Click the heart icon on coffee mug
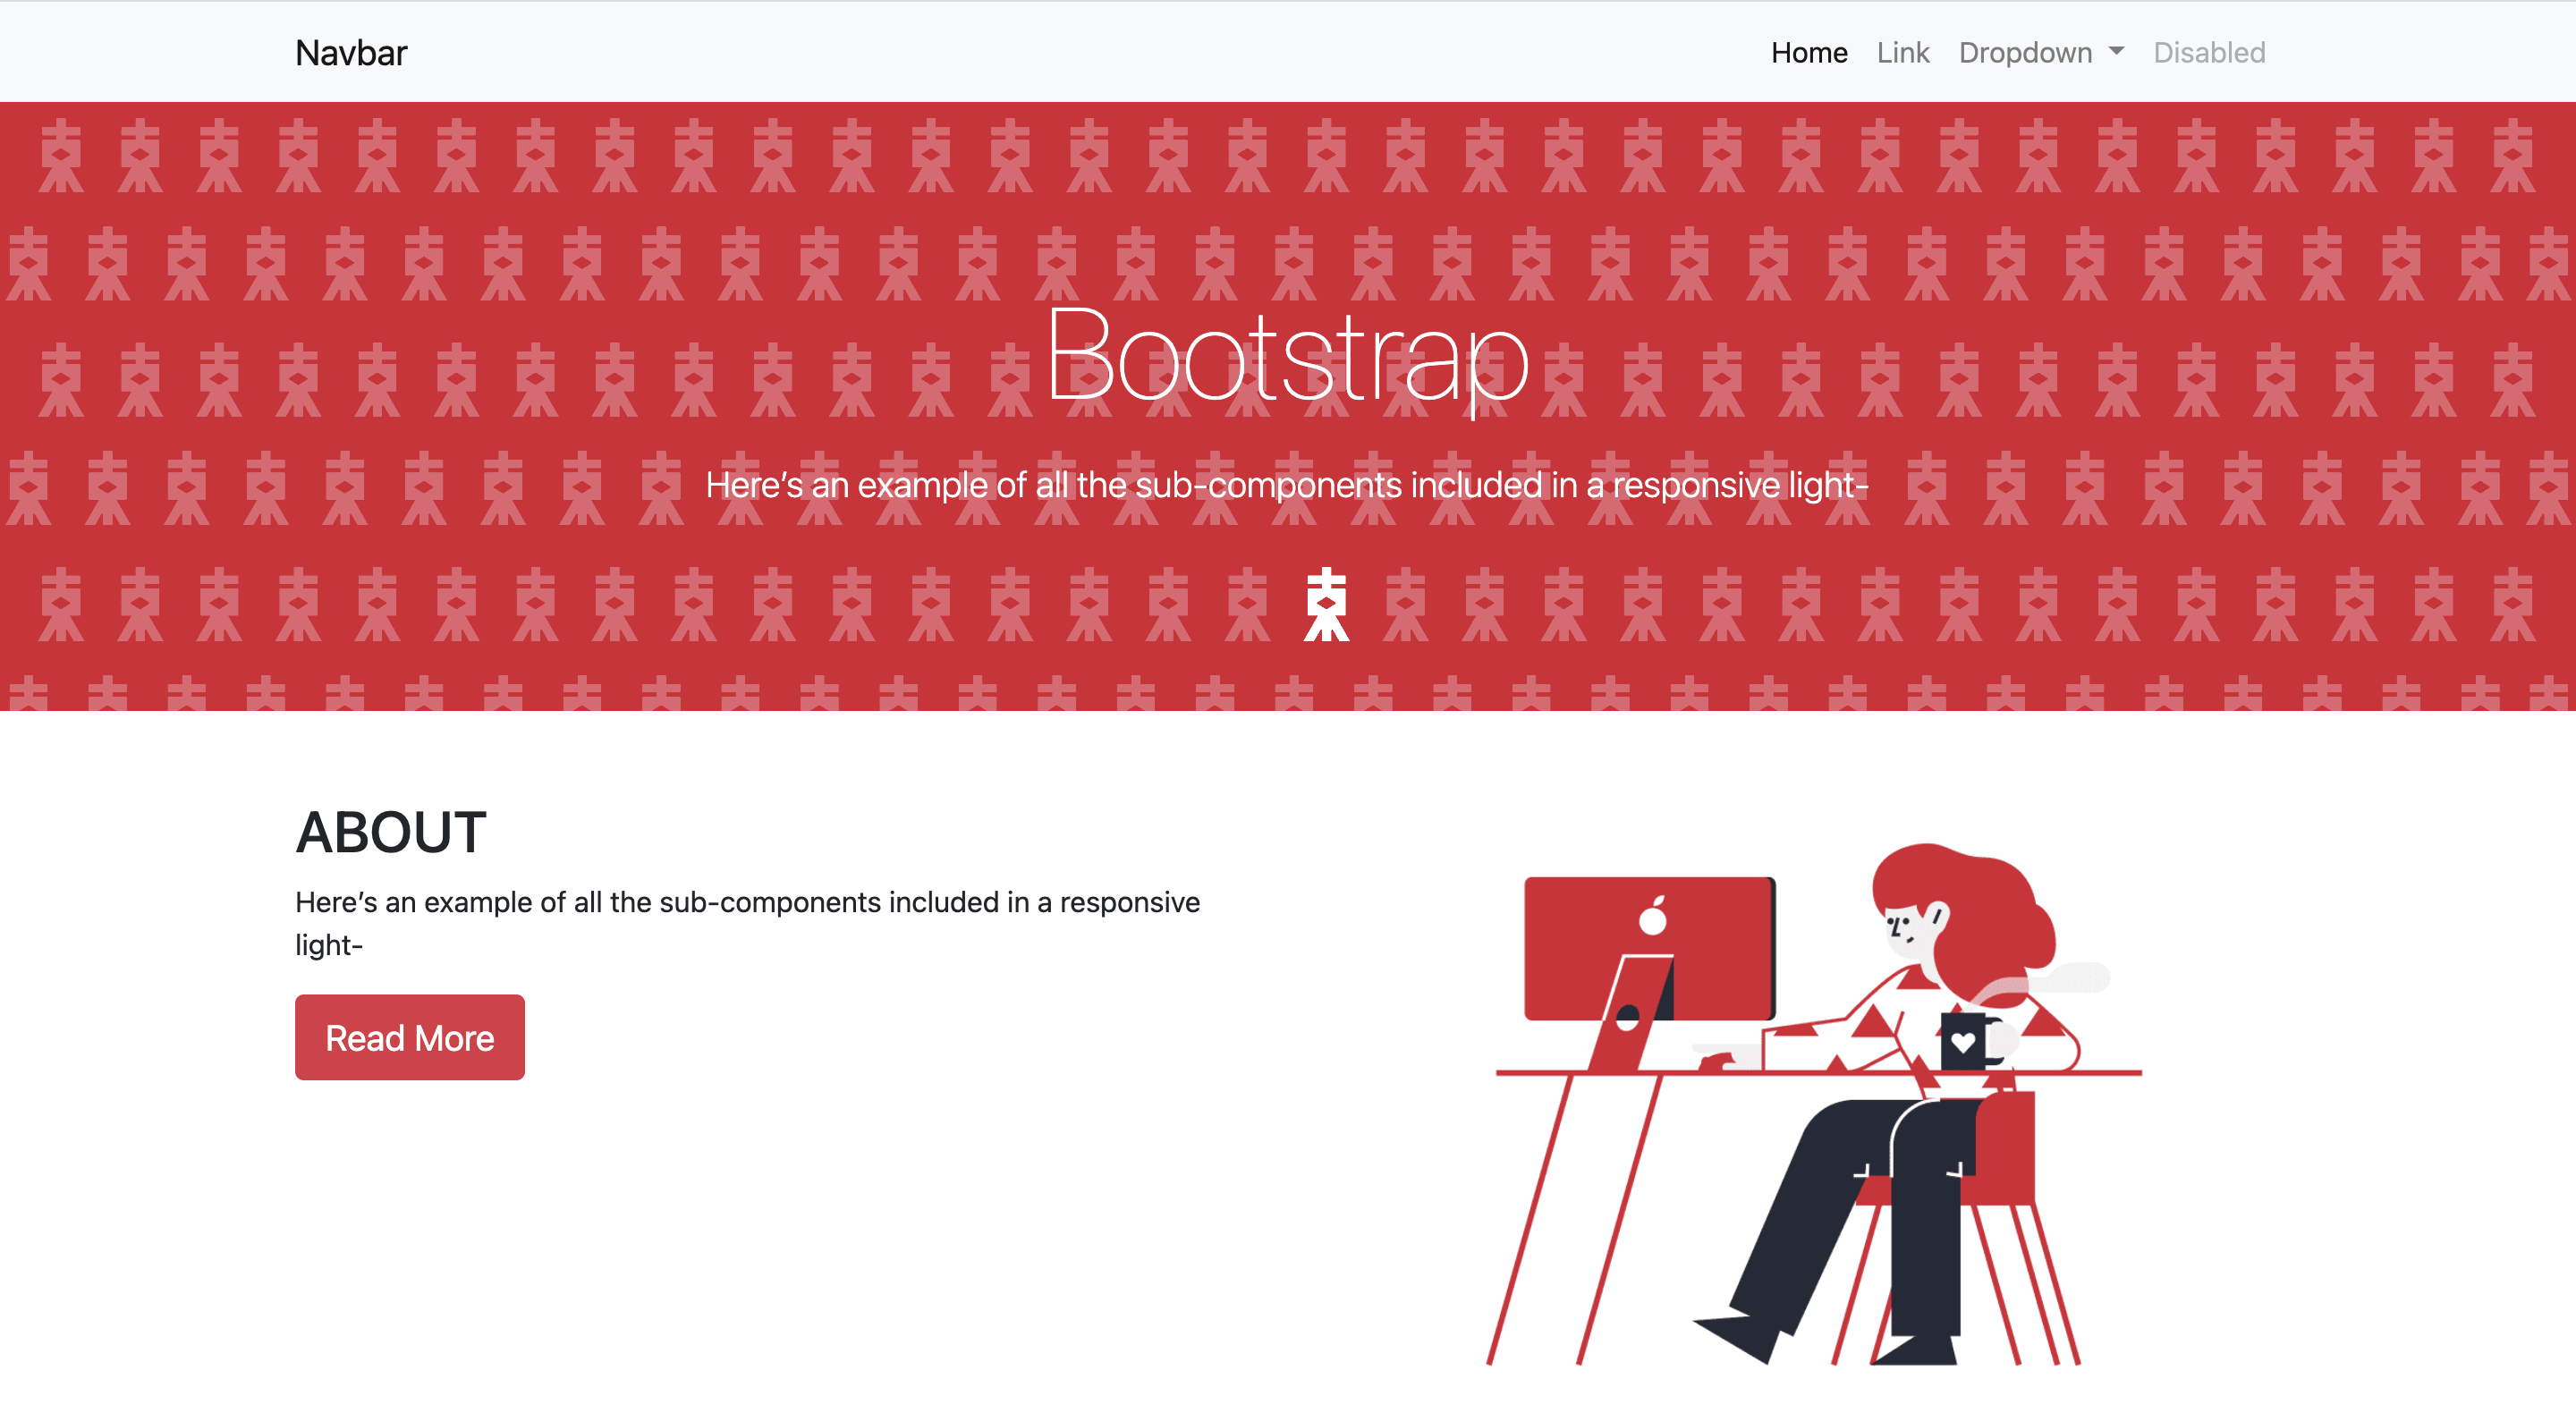 (1963, 1041)
